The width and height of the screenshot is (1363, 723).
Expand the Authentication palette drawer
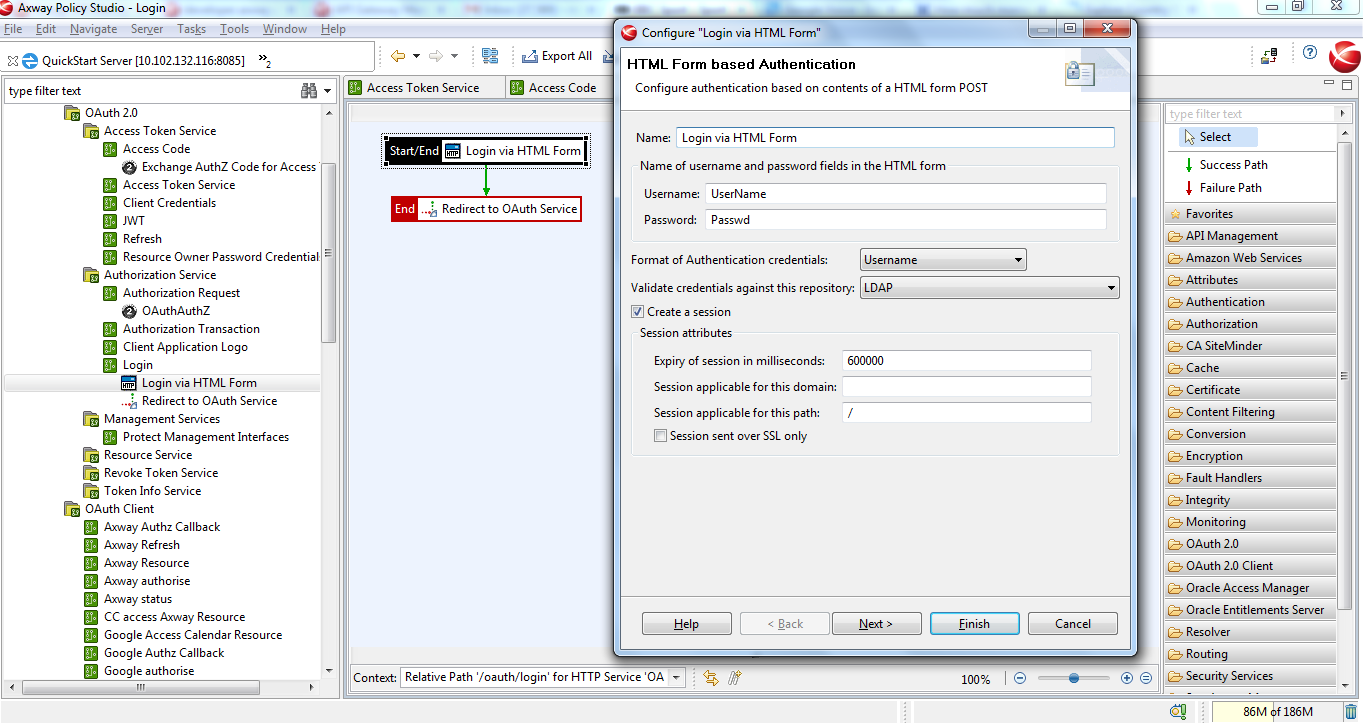point(1250,302)
